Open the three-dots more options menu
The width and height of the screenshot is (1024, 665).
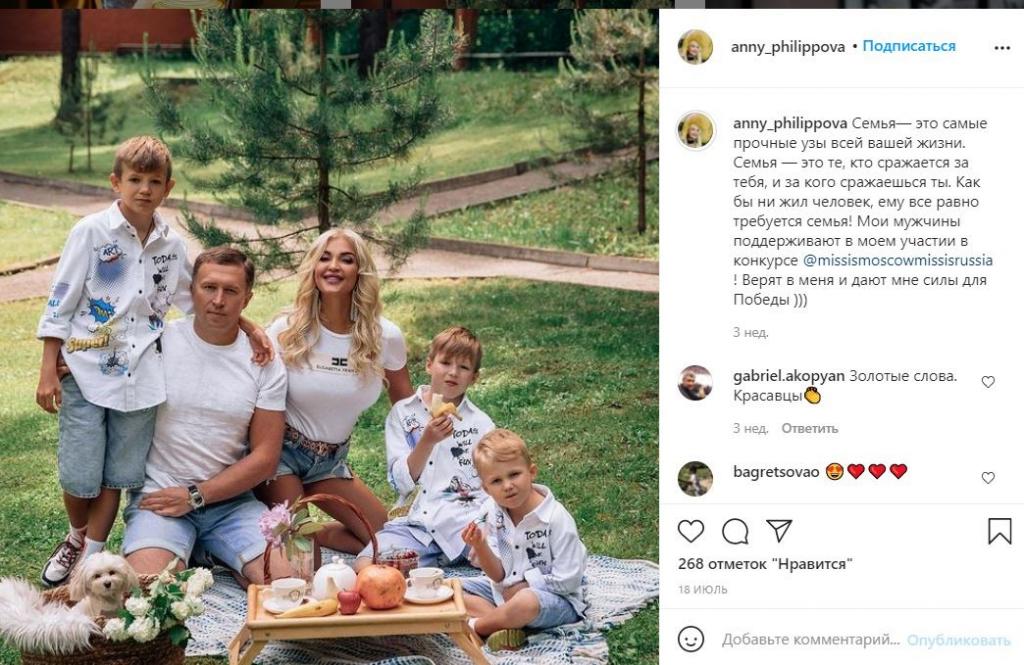(x=1002, y=48)
